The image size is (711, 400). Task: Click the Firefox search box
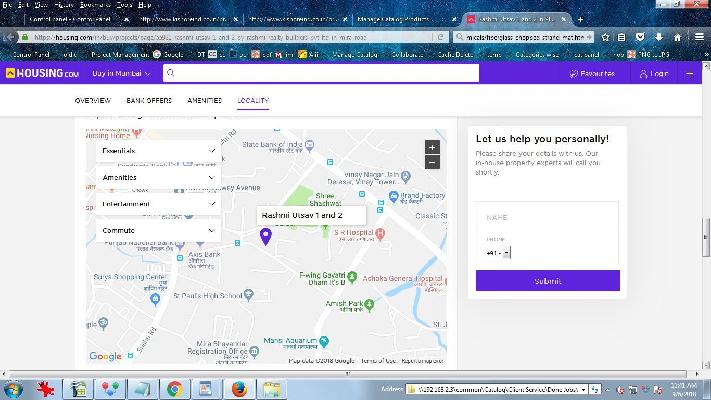pos(524,38)
